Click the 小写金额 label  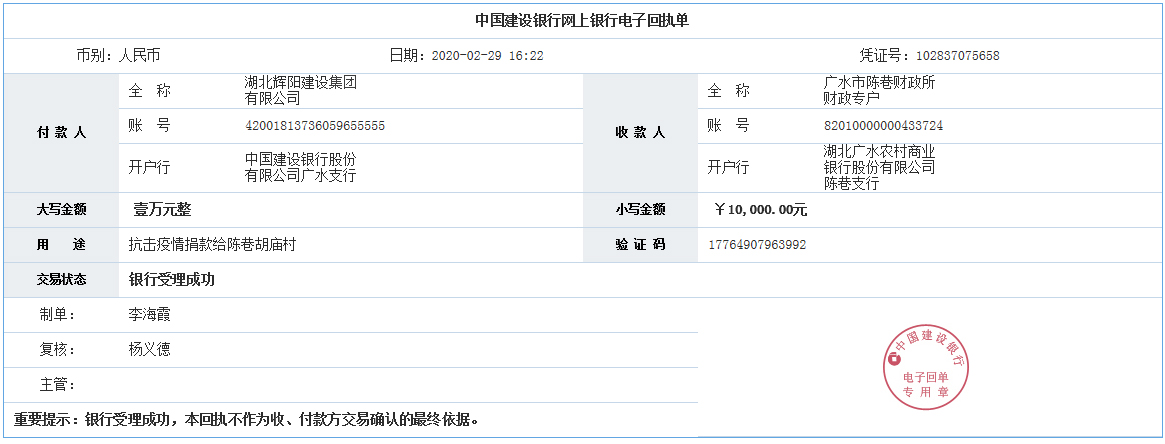point(640,210)
